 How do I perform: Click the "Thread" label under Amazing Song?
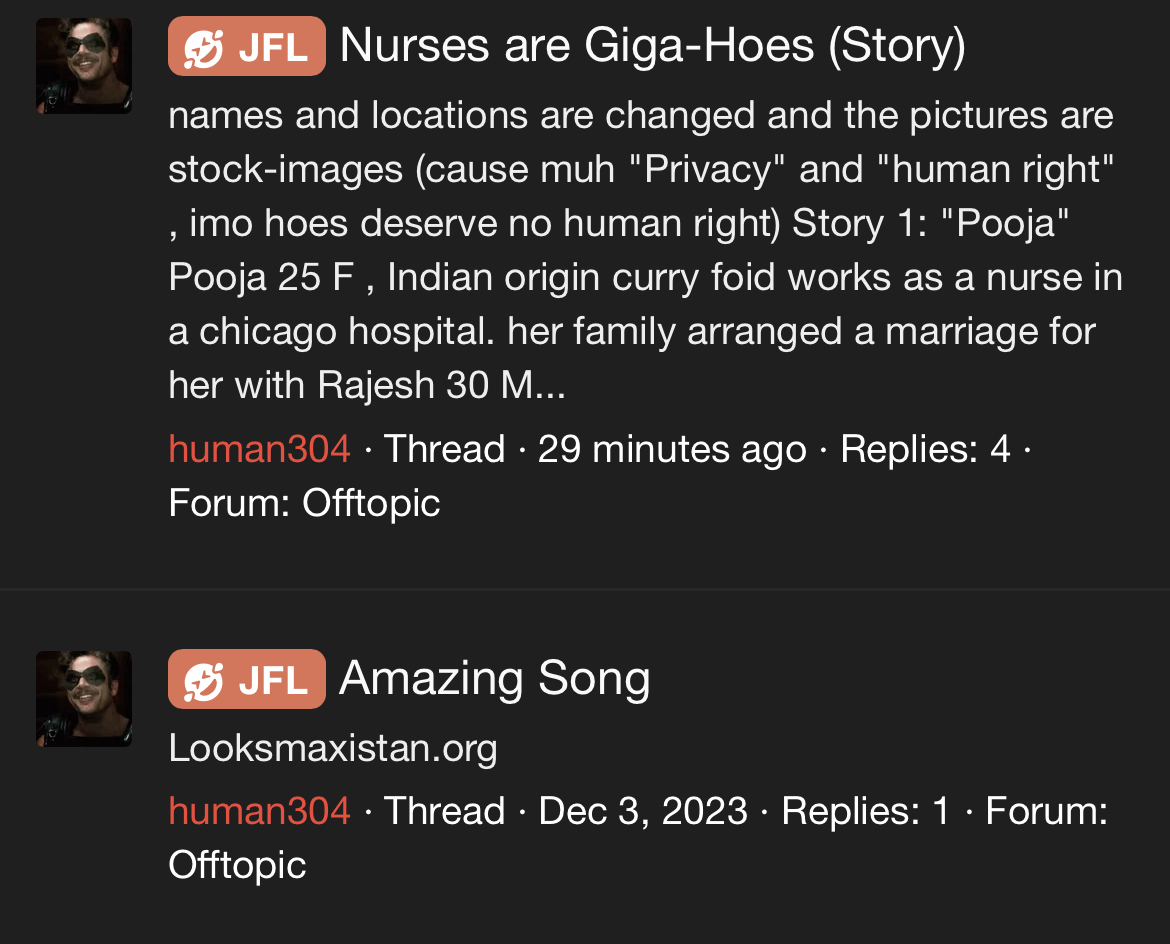(x=444, y=810)
